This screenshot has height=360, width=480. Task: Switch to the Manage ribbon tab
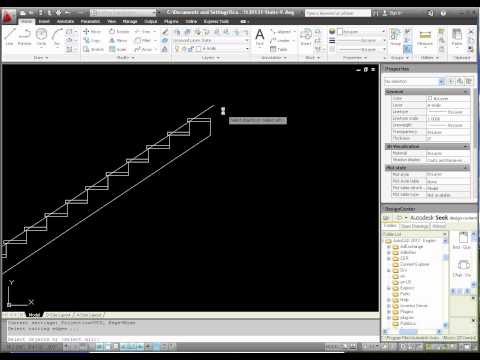[130, 21]
